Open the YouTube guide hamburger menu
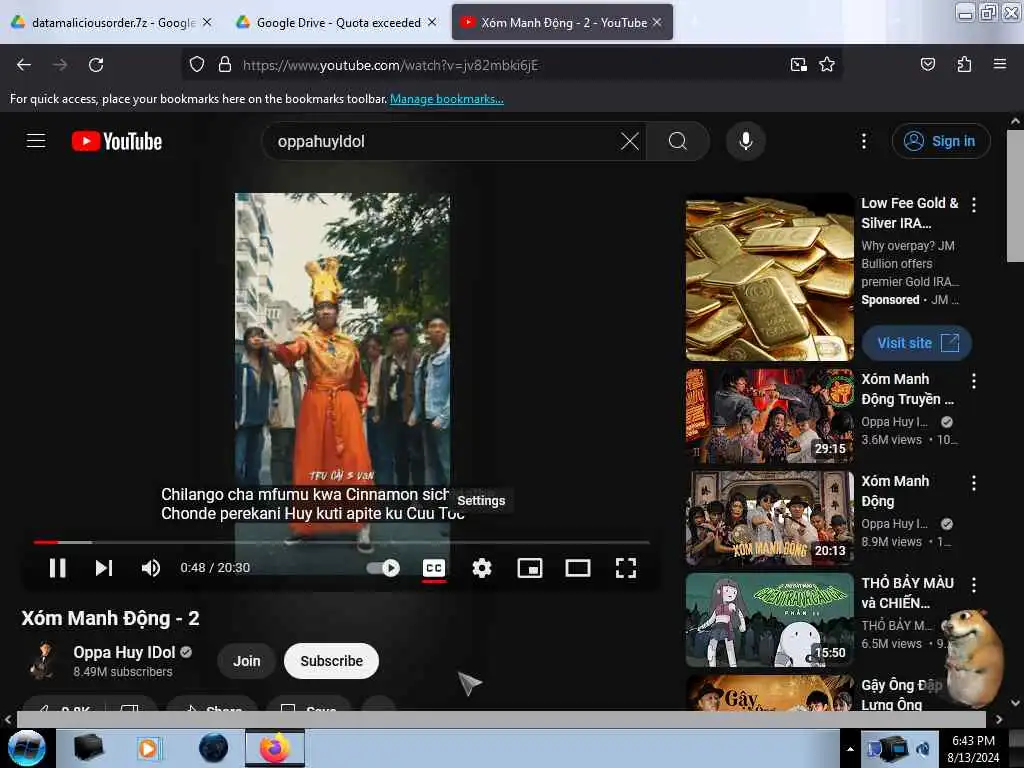1024x768 pixels. point(36,141)
